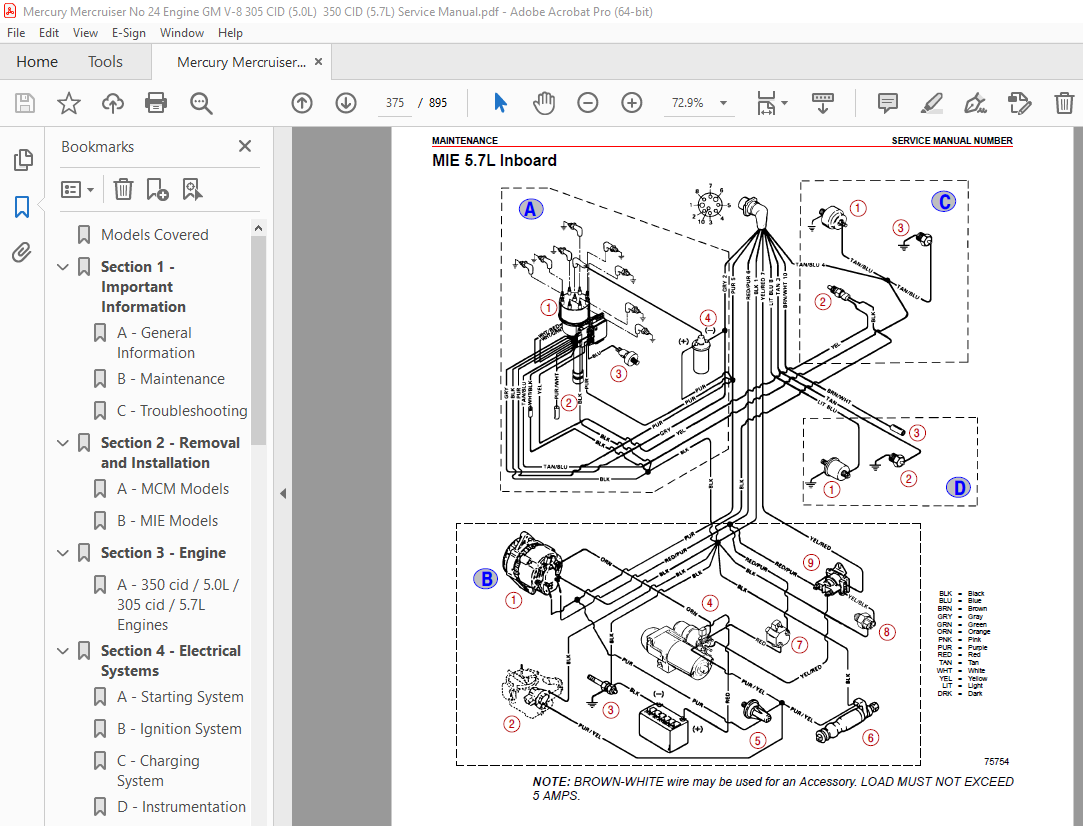Open bookmarks Options dropdown menu

pyautogui.click(x=77, y=189)
